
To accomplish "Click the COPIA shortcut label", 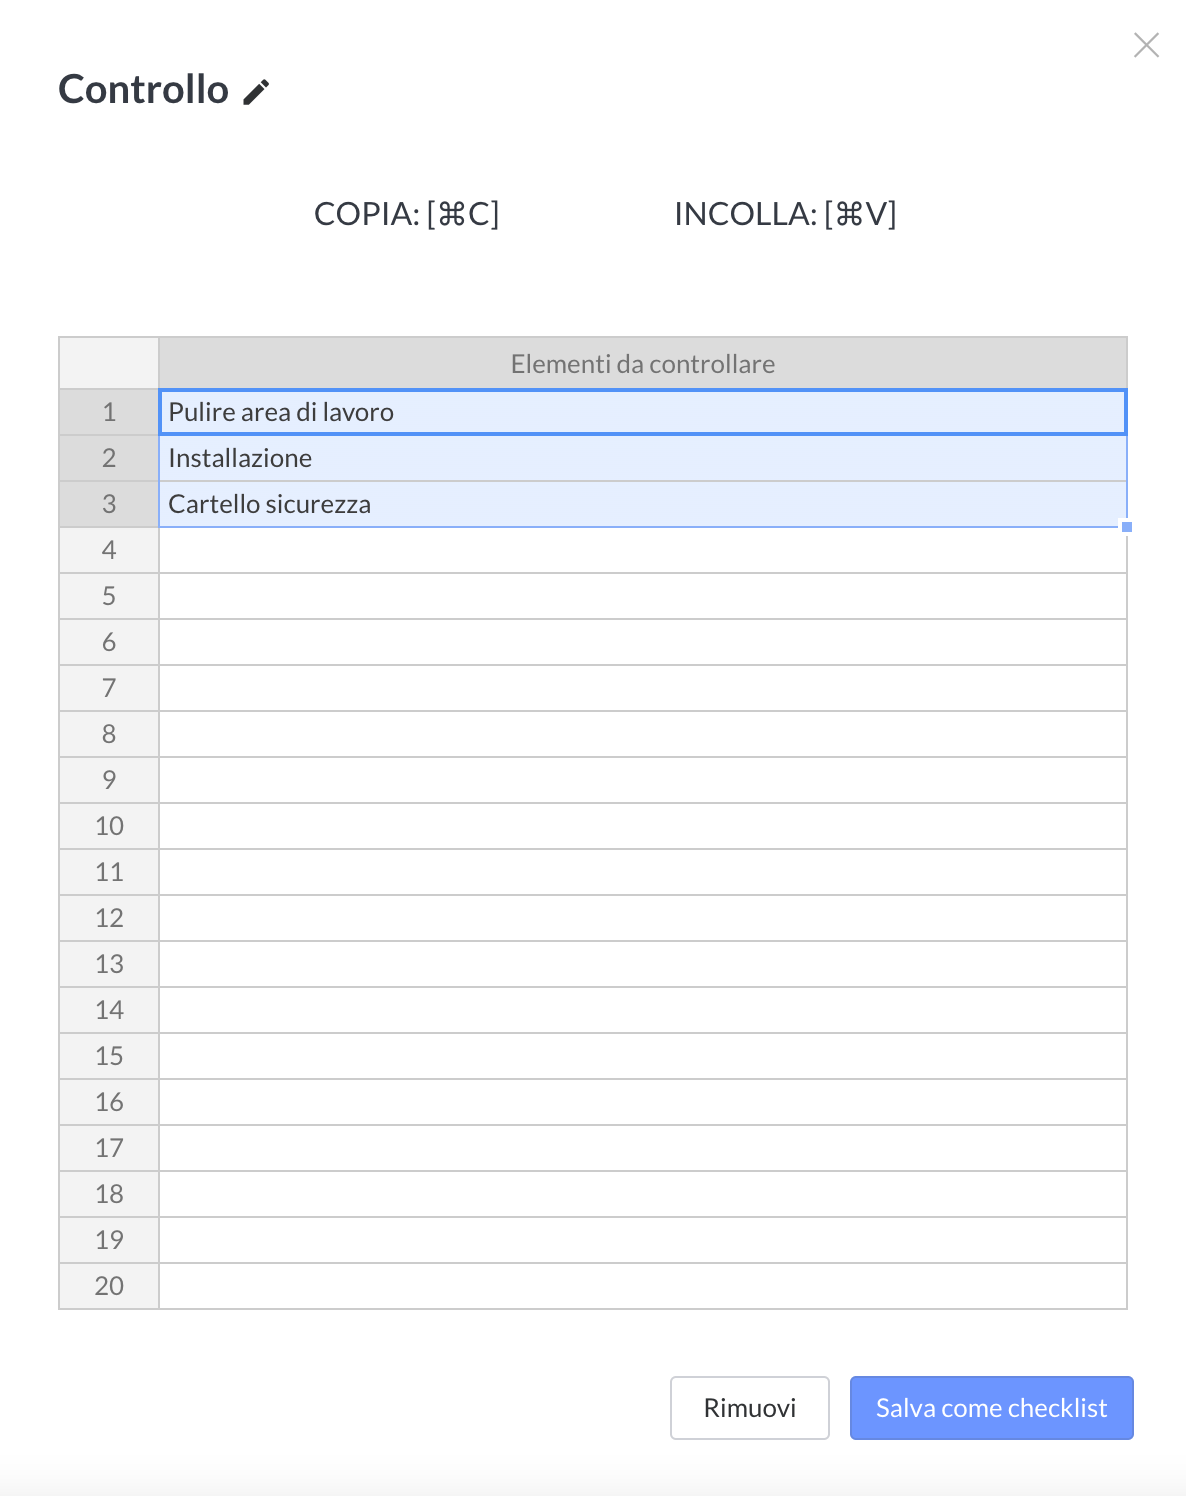I will point(407,212).
